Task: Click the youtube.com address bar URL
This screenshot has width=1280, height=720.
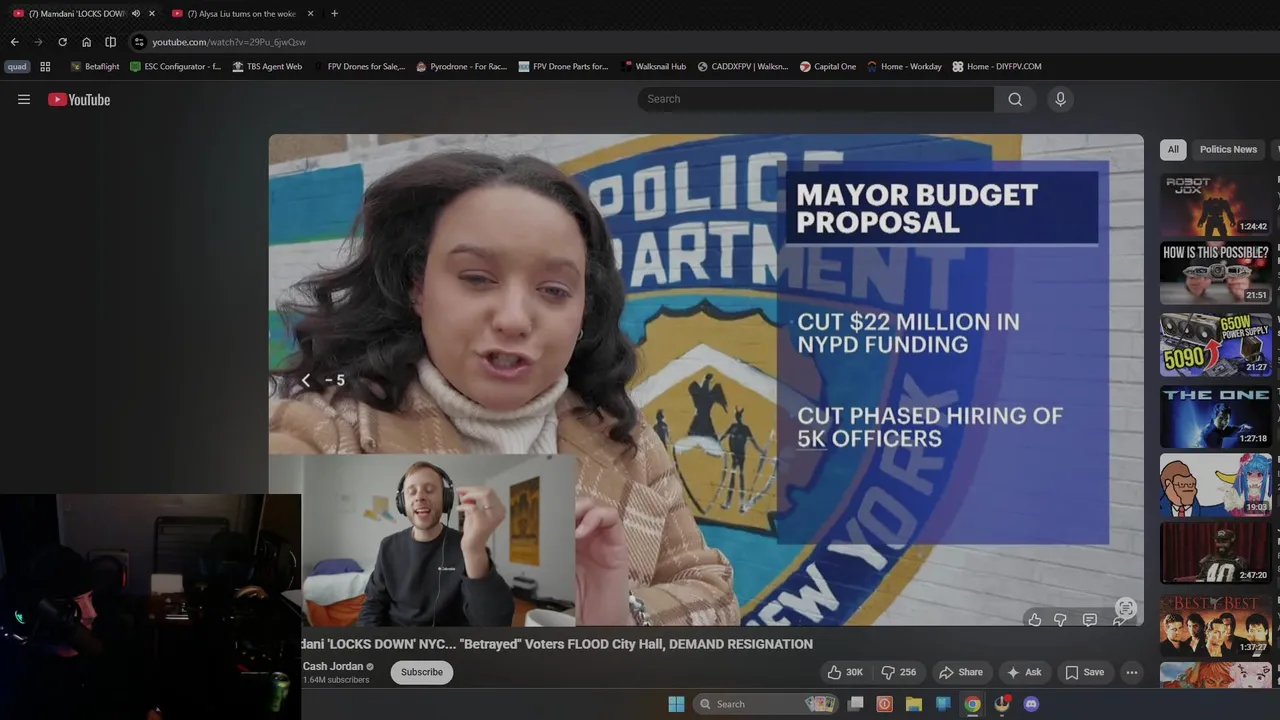Action: tap(229, 42)
